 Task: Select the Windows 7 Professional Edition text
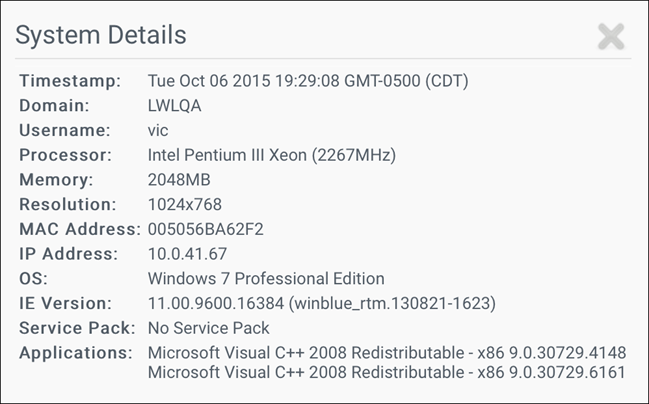click(x=266, y=279)
